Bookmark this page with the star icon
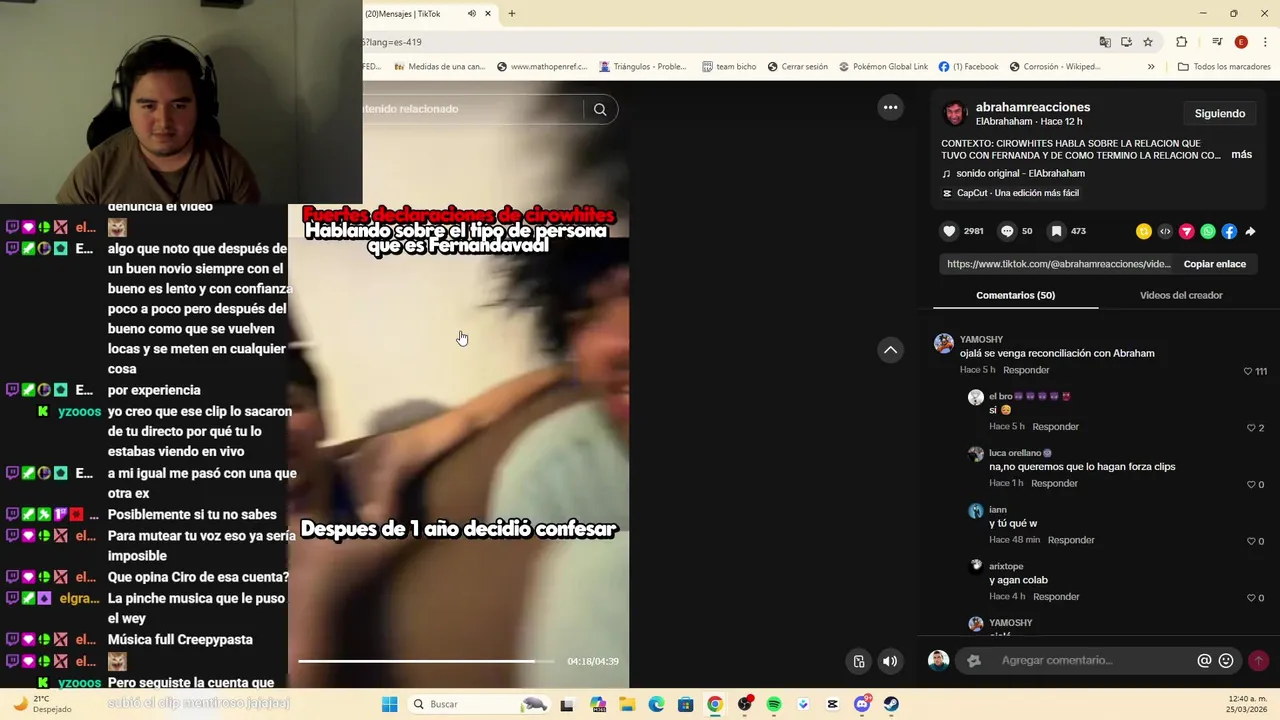 coord(1148,42)
